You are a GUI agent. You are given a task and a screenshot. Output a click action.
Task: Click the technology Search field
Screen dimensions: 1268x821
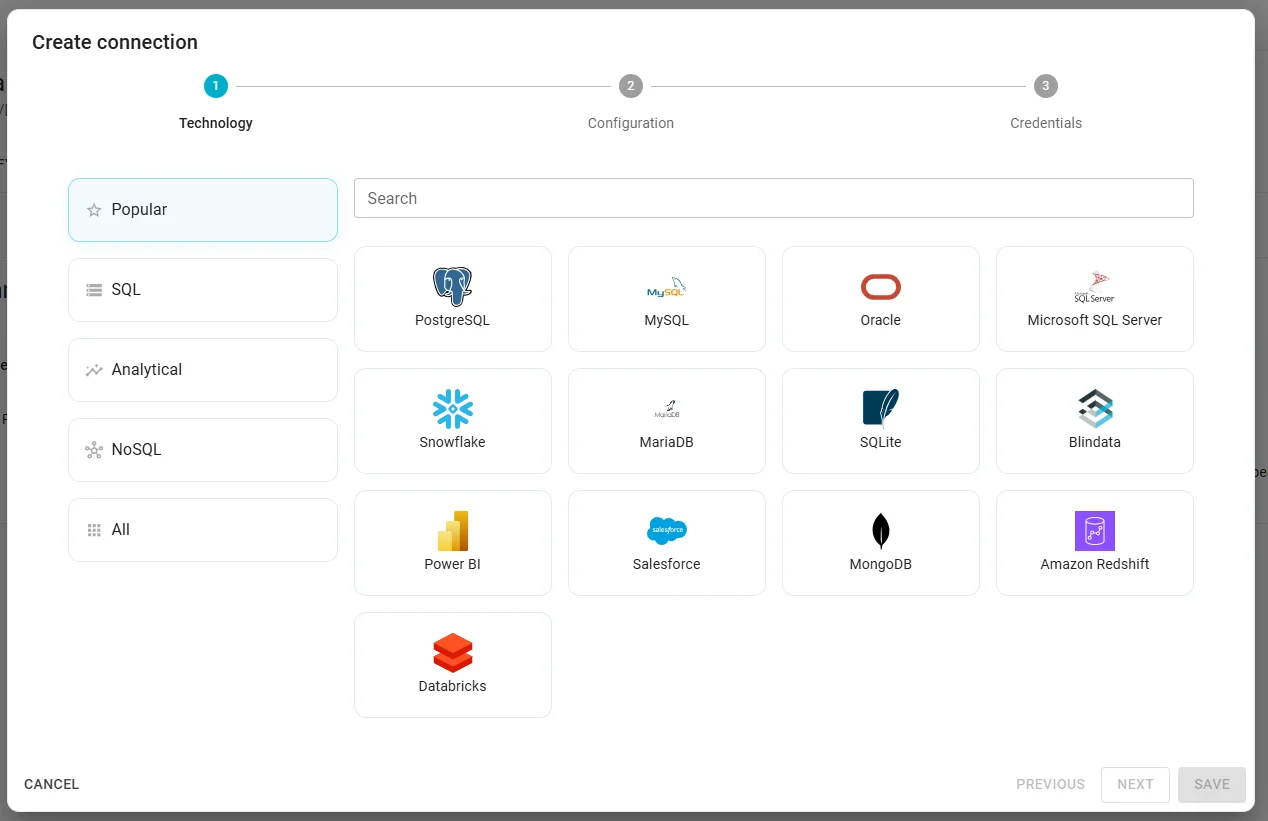773,198
